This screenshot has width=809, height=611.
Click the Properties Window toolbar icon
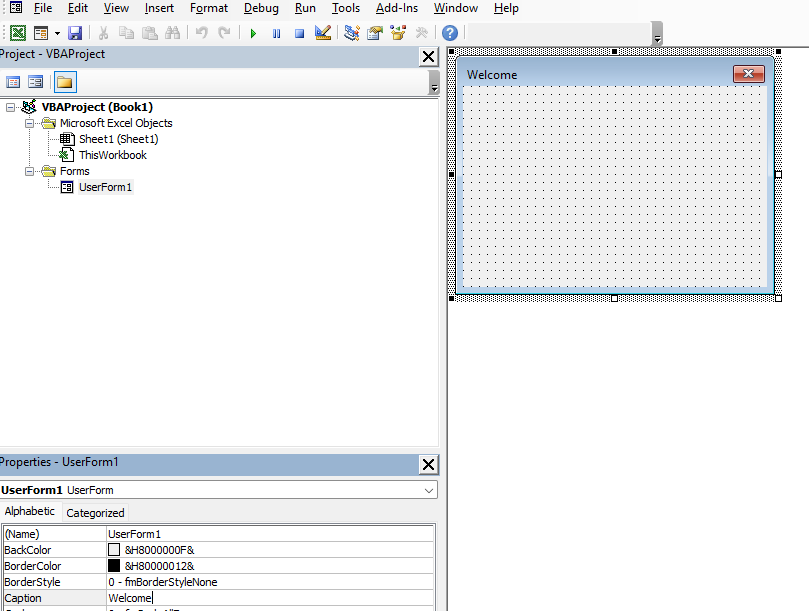374,32
